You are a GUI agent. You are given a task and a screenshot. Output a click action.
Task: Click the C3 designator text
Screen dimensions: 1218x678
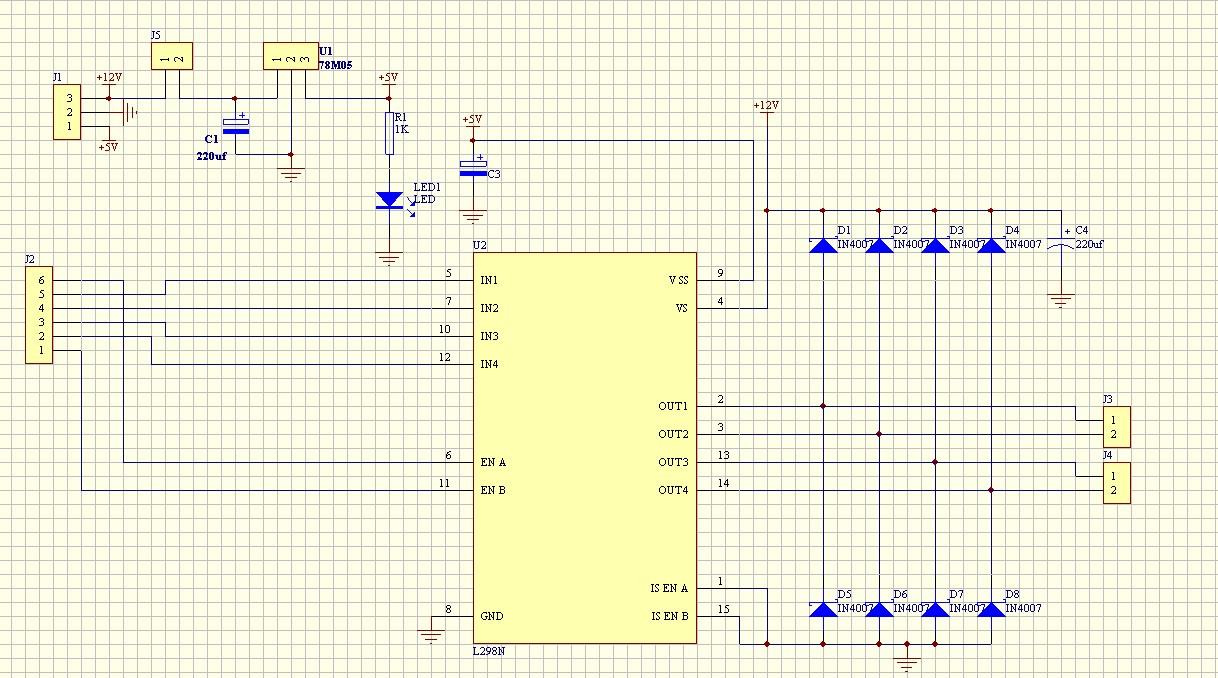pyautogui.click(x=494, y=174)
